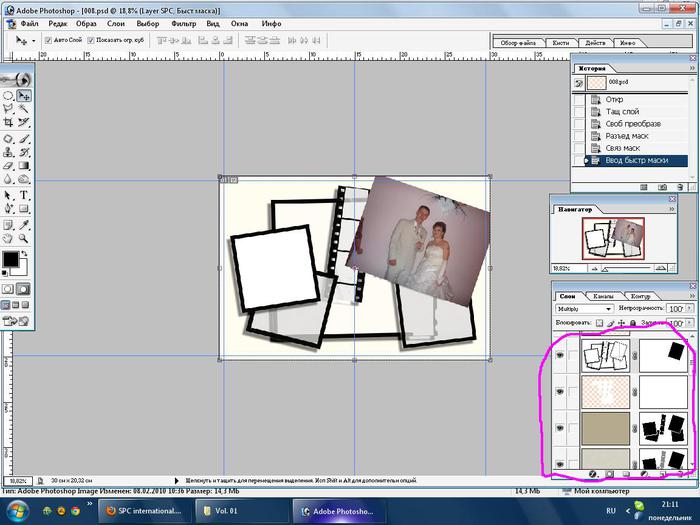Select the Path Selection arrow tool
700x525 pixels.
click(x=8, y=195)
